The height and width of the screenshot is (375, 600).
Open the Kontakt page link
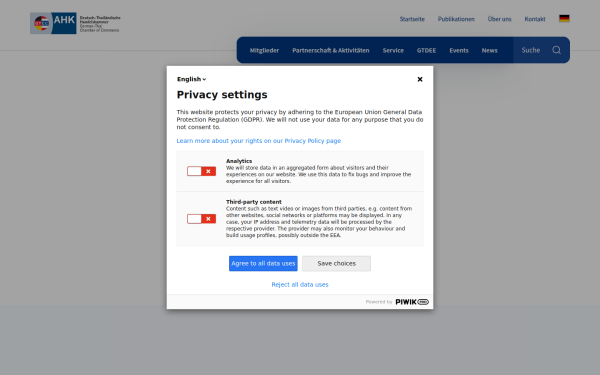click(535, 19)
